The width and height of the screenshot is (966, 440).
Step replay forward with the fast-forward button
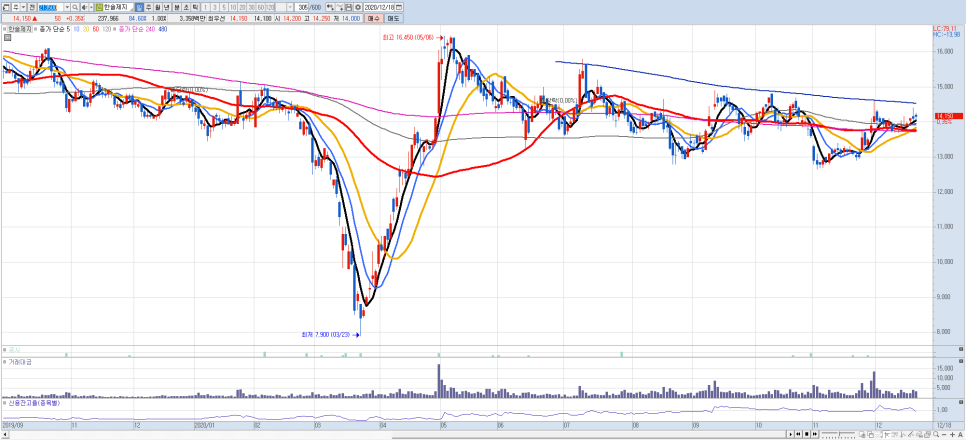(x=814, y=434)
